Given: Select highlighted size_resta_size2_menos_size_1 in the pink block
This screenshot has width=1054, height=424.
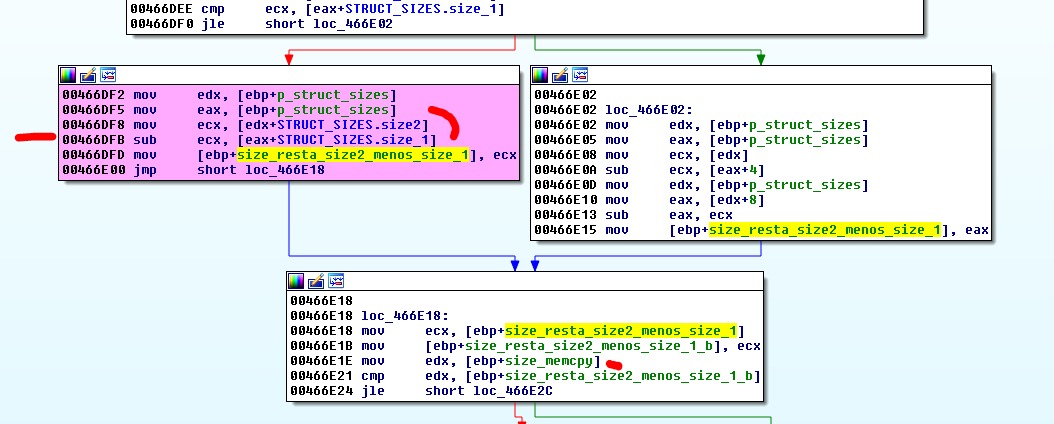Looking at the screenshot, I should click(x=353, y=155).
